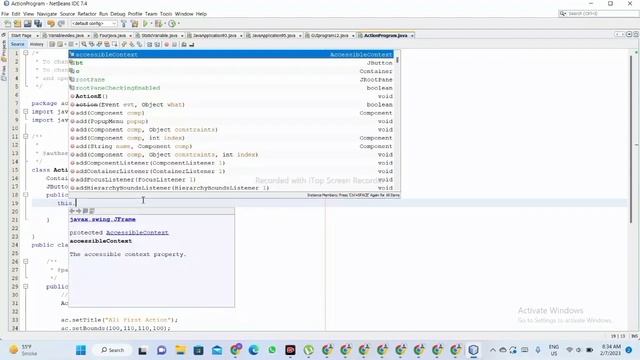Maximize the editor window with the tab bar icon
The image size is (640, 360).
pyautogui.click(x=636, y=35)
